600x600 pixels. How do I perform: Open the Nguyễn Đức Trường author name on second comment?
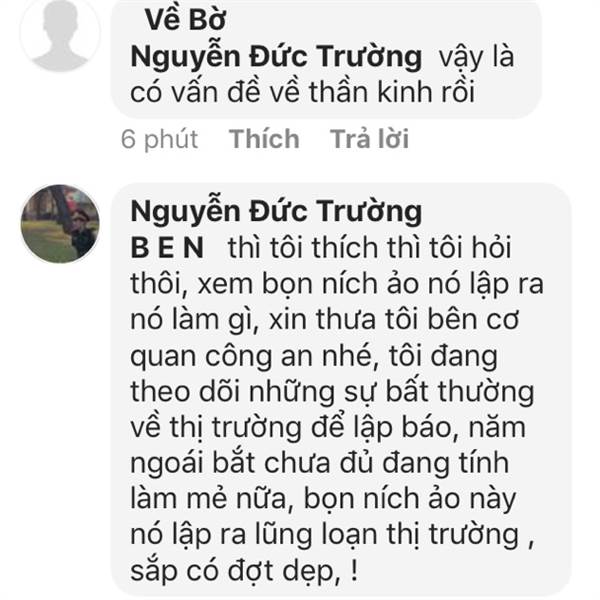[x=276, y=212]
